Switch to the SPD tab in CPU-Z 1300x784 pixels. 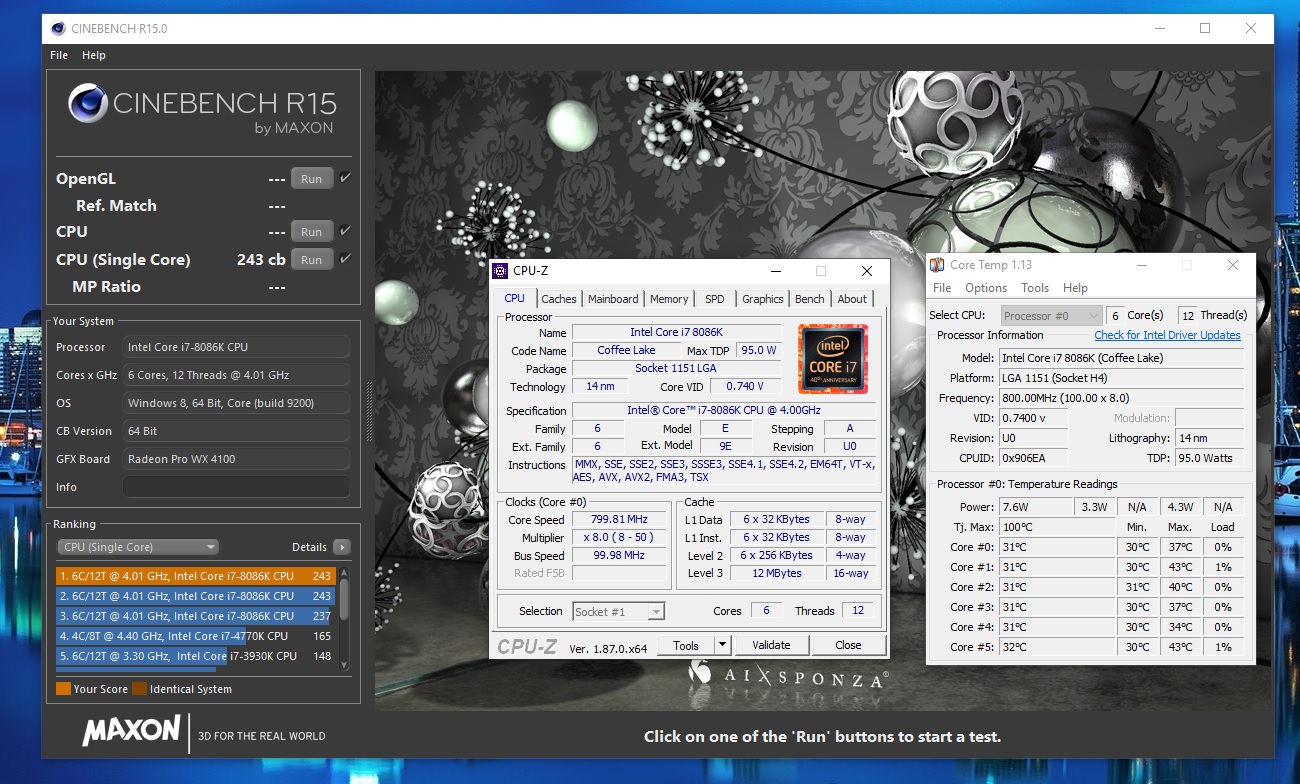(715, 299)
